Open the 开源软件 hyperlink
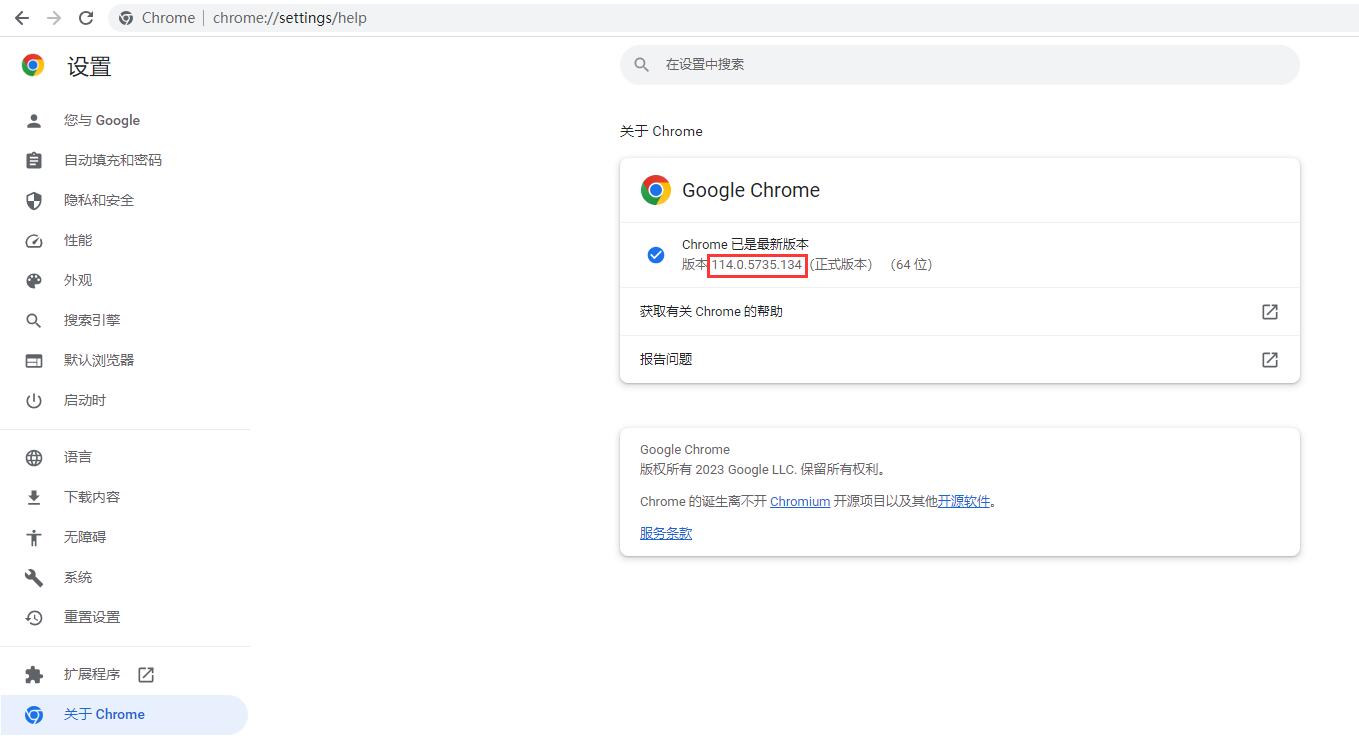Image resolution: width=1359 pixels, height=743 pixels. coord(964,501)
